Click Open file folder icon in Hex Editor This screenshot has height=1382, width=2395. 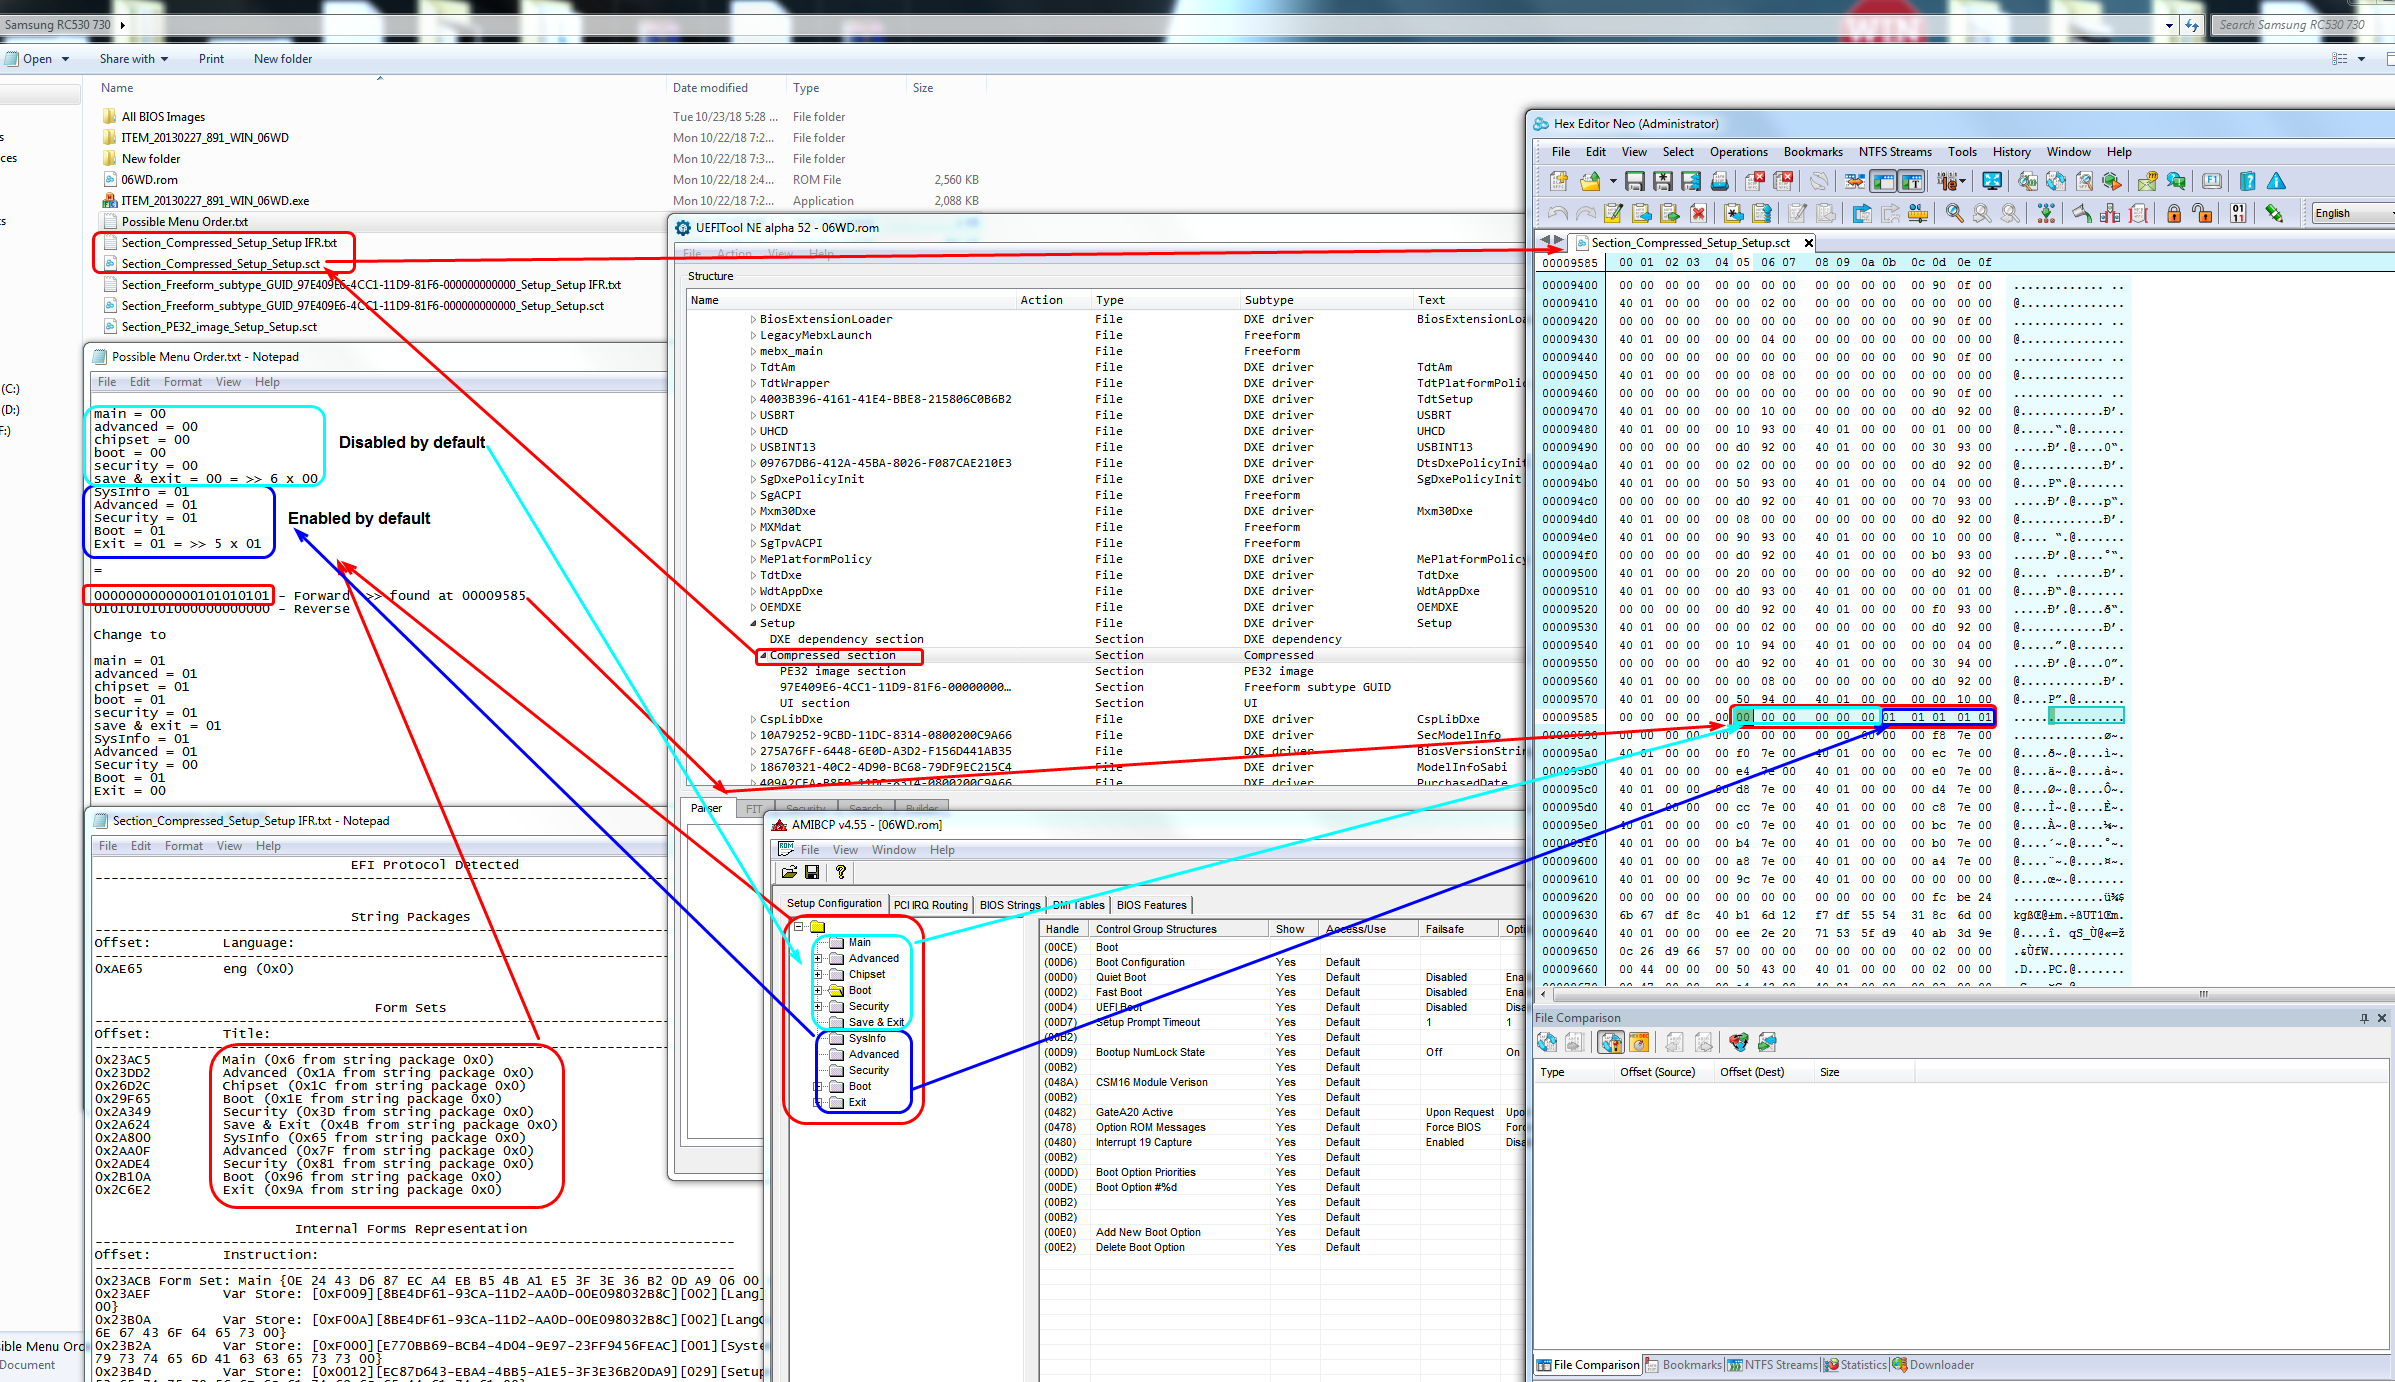tap(1591, 181)
